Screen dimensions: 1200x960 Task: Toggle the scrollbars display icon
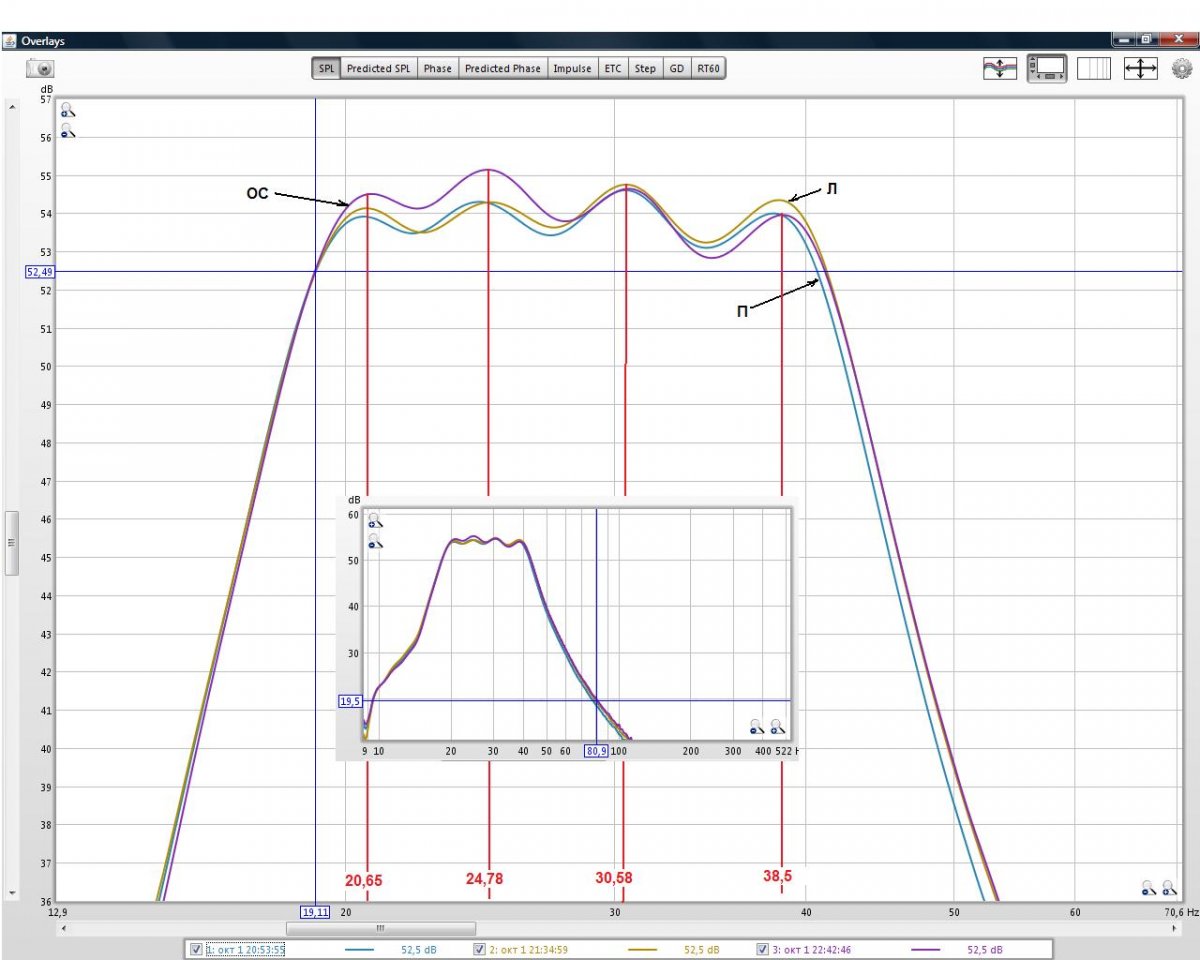[x=1048, y=69]
